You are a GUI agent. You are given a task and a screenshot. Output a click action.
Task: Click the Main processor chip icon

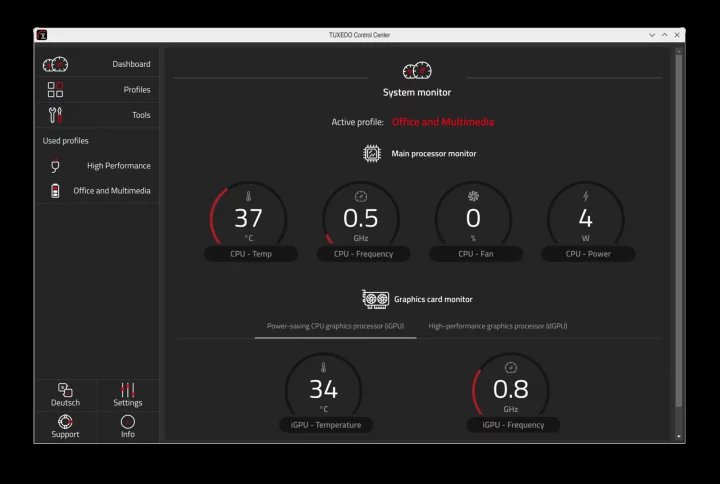[x=372, y=153]
